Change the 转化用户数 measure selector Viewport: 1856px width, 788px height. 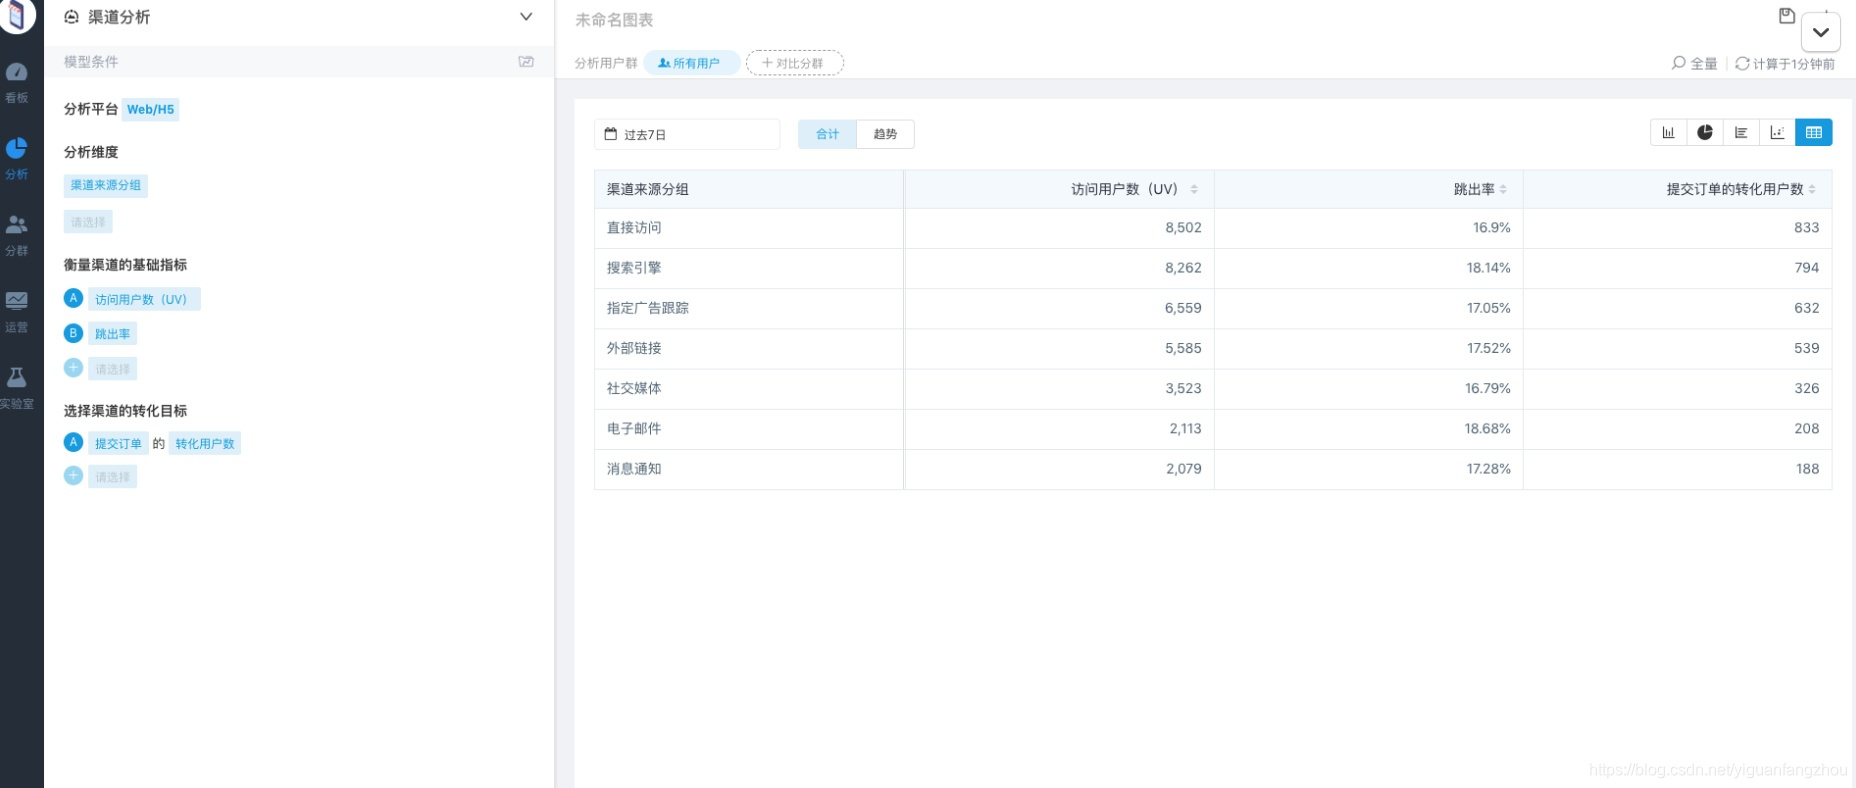pyautogui.click(x=205, y=443)
